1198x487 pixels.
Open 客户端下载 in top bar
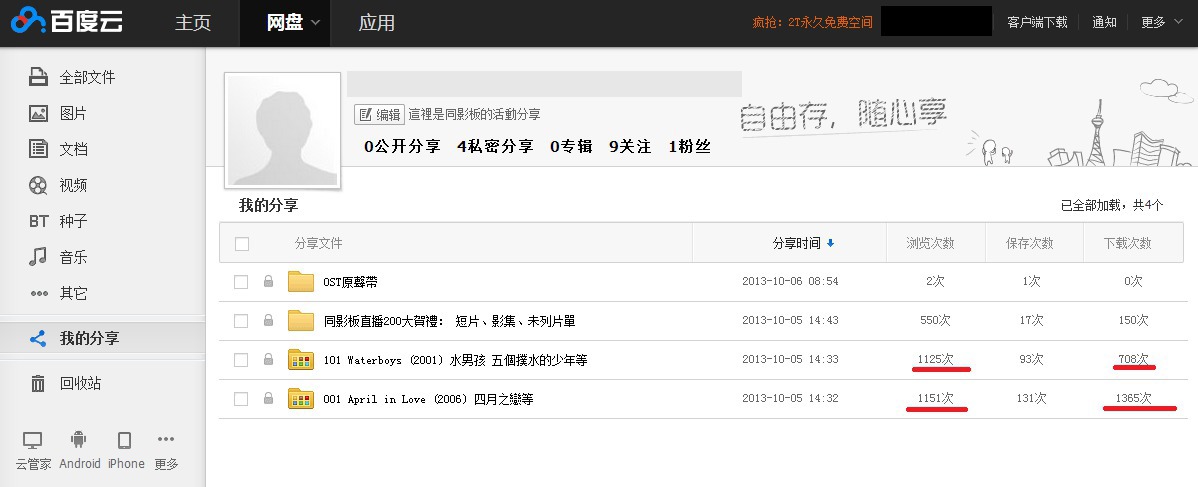[x=1038, y=22]
